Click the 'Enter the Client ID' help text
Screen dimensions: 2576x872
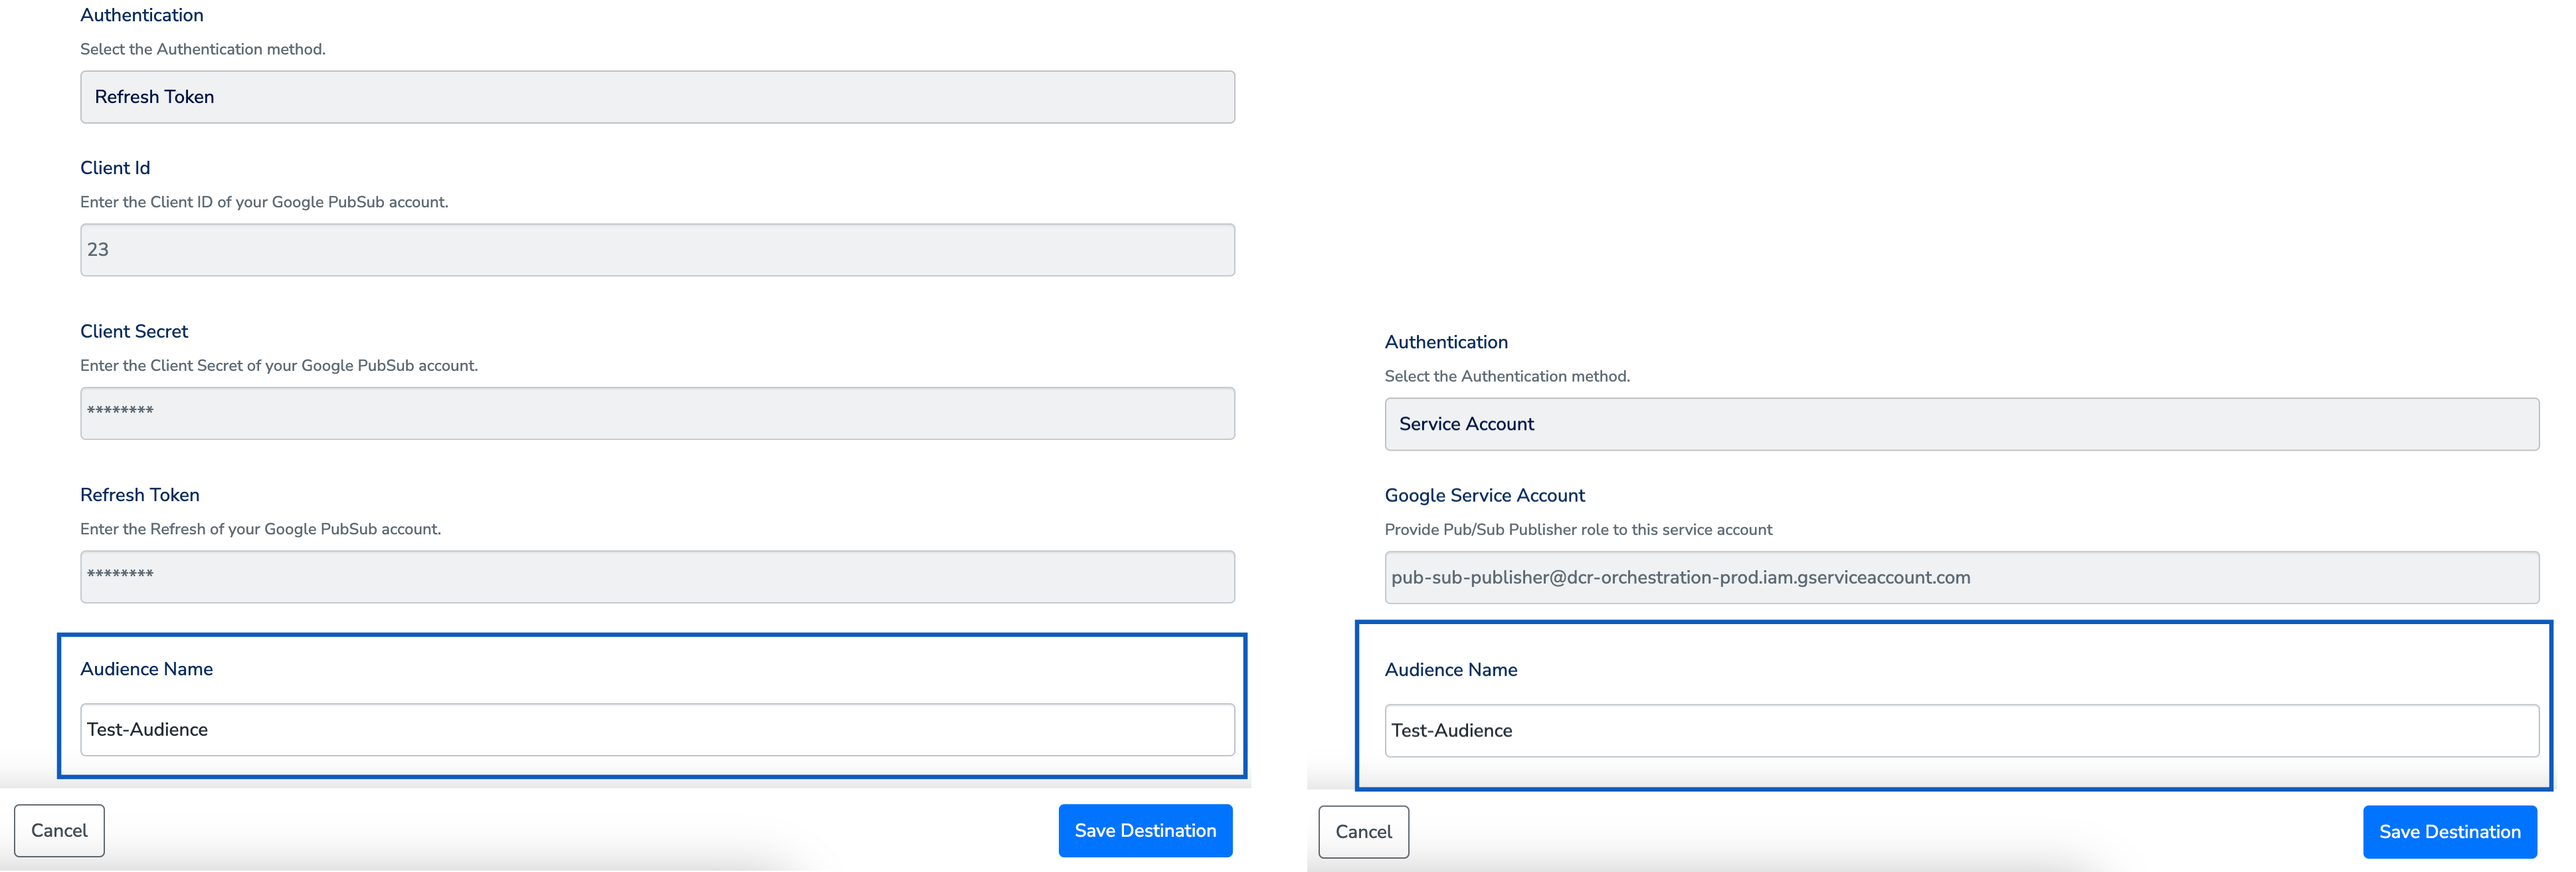point(264,202)
